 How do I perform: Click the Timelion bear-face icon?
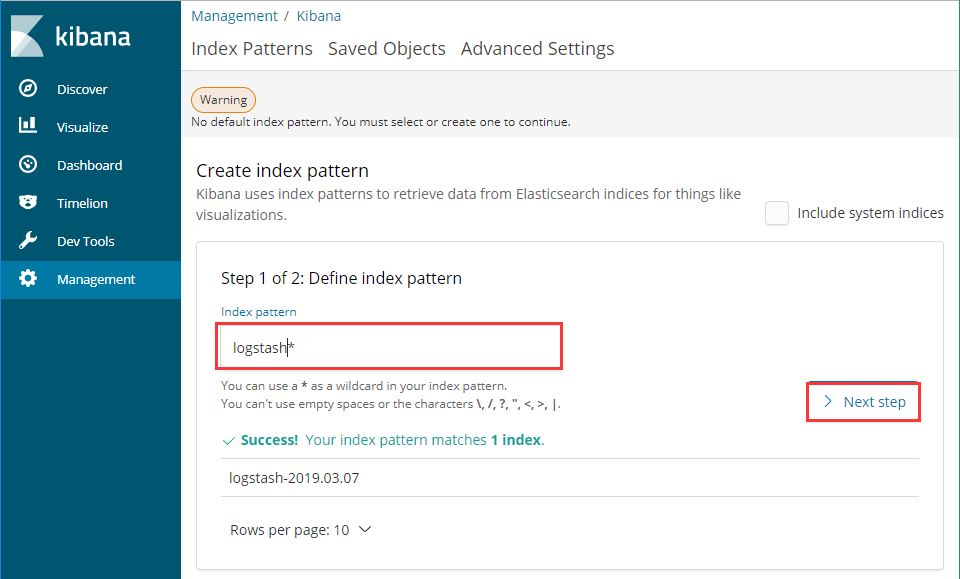pos(28,202)
